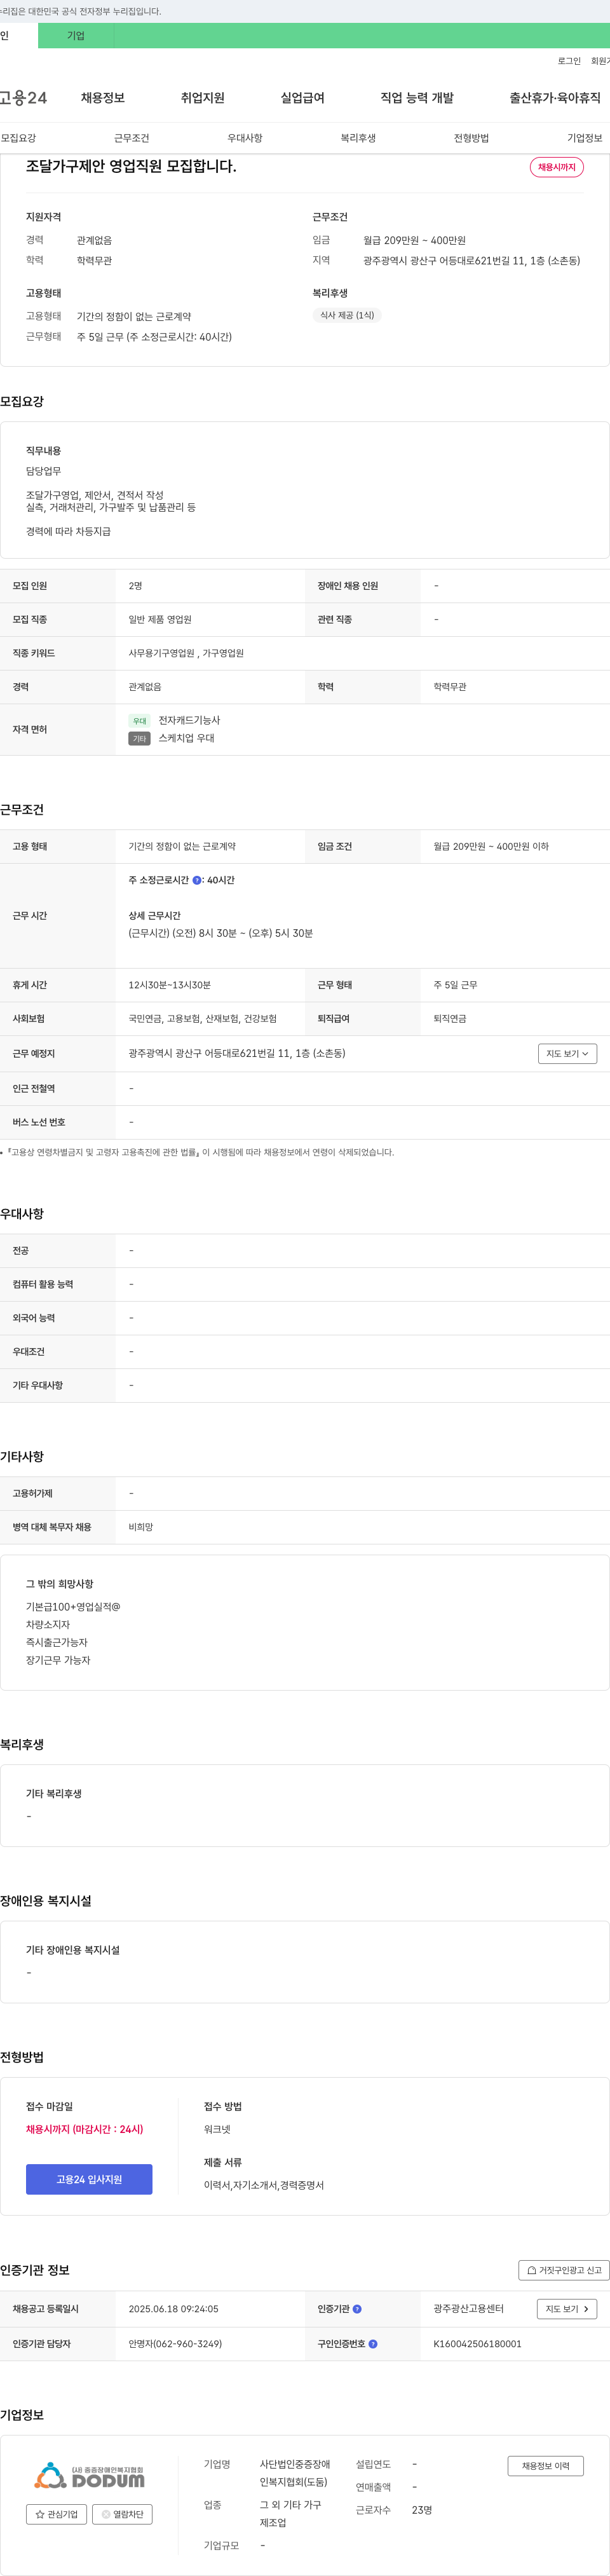
Task: Click the 식사 제공 (1식) benefit tag
Action: (x=347, y=315)
